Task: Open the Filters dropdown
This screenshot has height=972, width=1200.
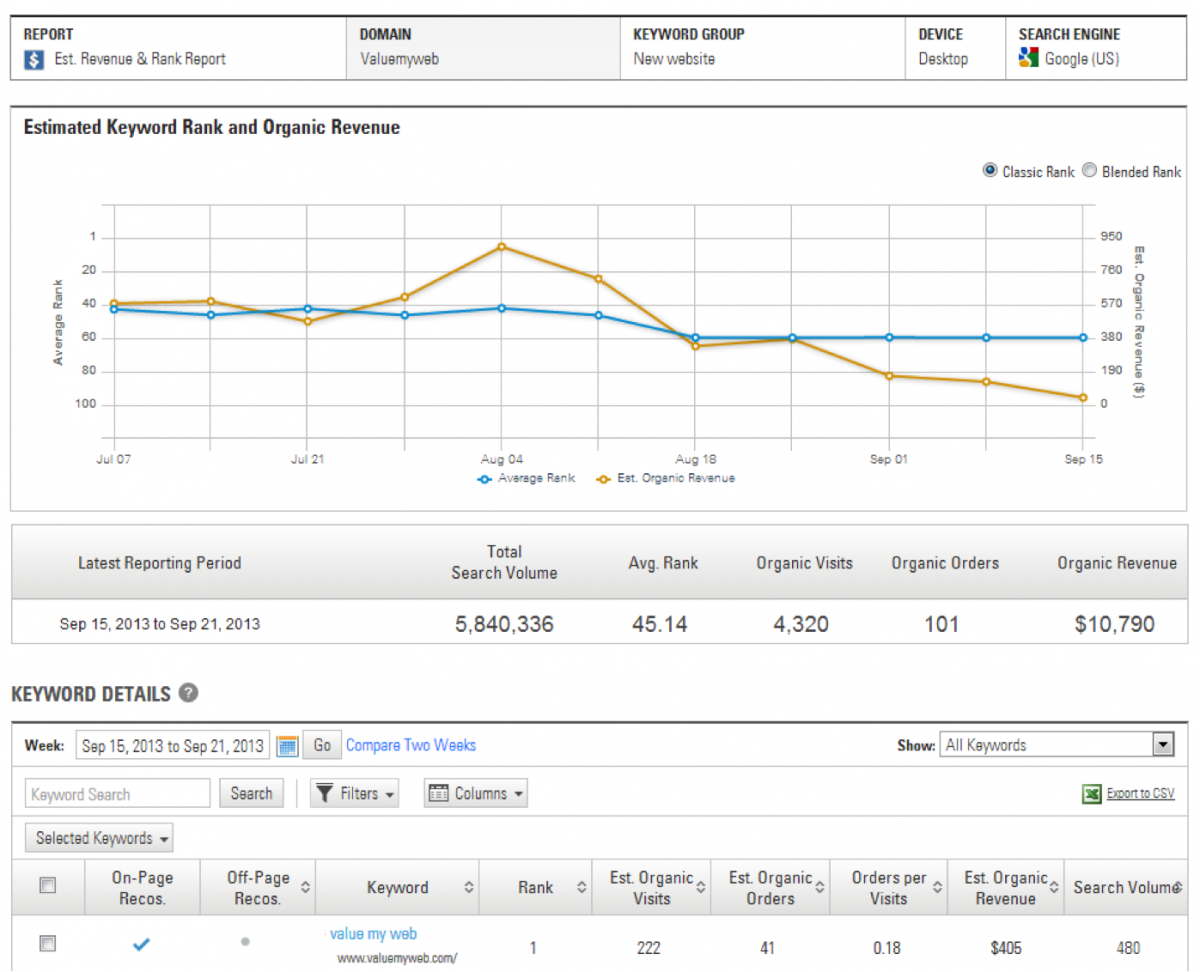Action: coord(354,794)
